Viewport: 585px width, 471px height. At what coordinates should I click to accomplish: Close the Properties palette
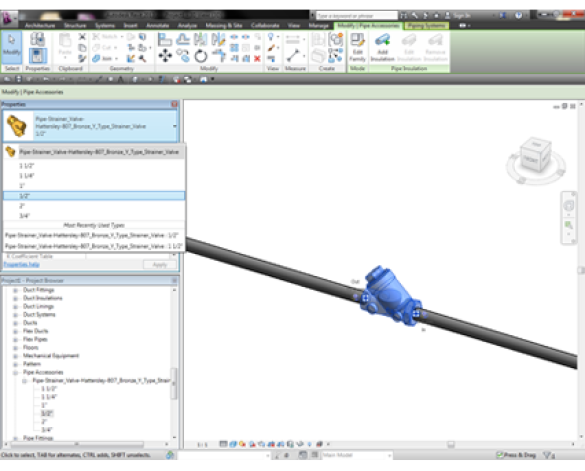[x=174, y=104]
